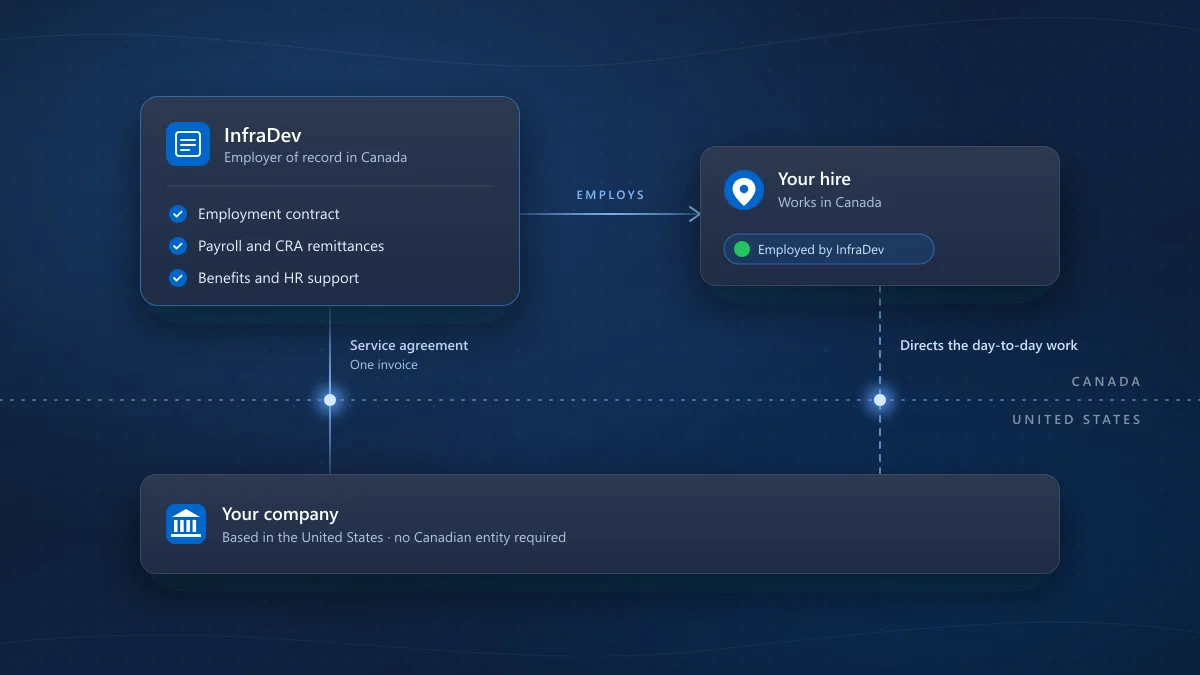Image resolution: width=1200 pixels, height=675 pixels.
Task: Click the "One invoice" caption
Action: coord(384,365)
